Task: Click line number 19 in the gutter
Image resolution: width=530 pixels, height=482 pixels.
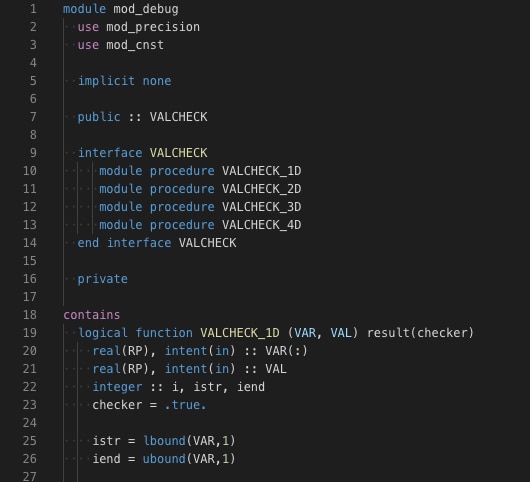Action: [30, 333]
